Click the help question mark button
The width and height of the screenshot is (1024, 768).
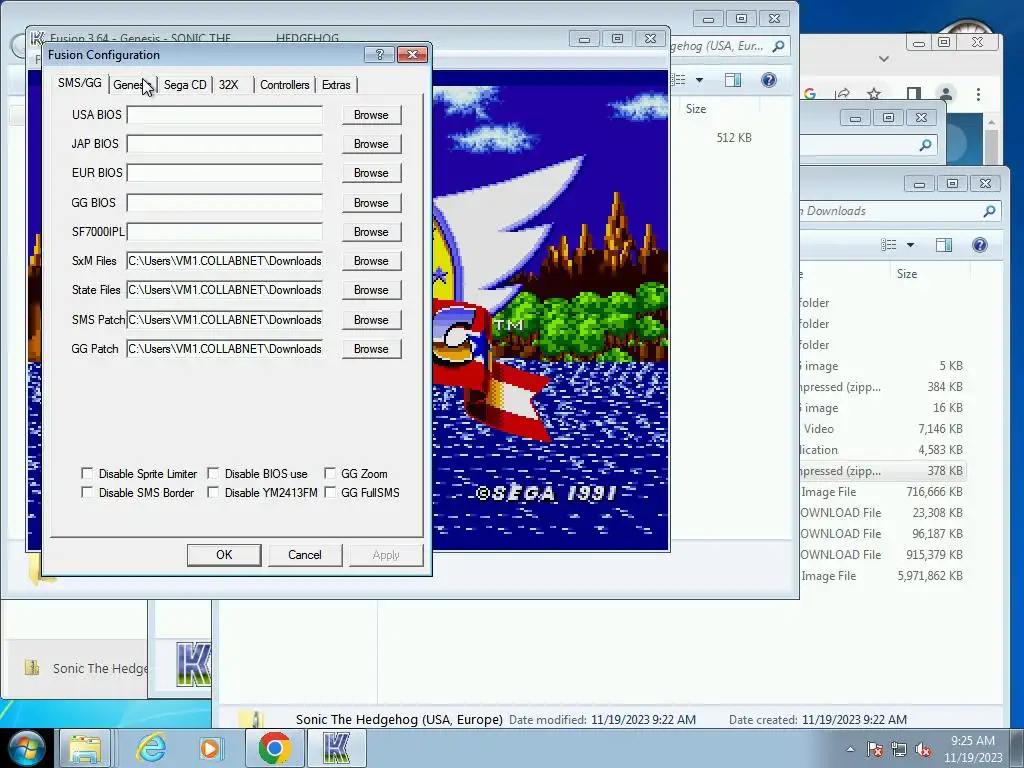pyautogui.click(x=379, y=54)
